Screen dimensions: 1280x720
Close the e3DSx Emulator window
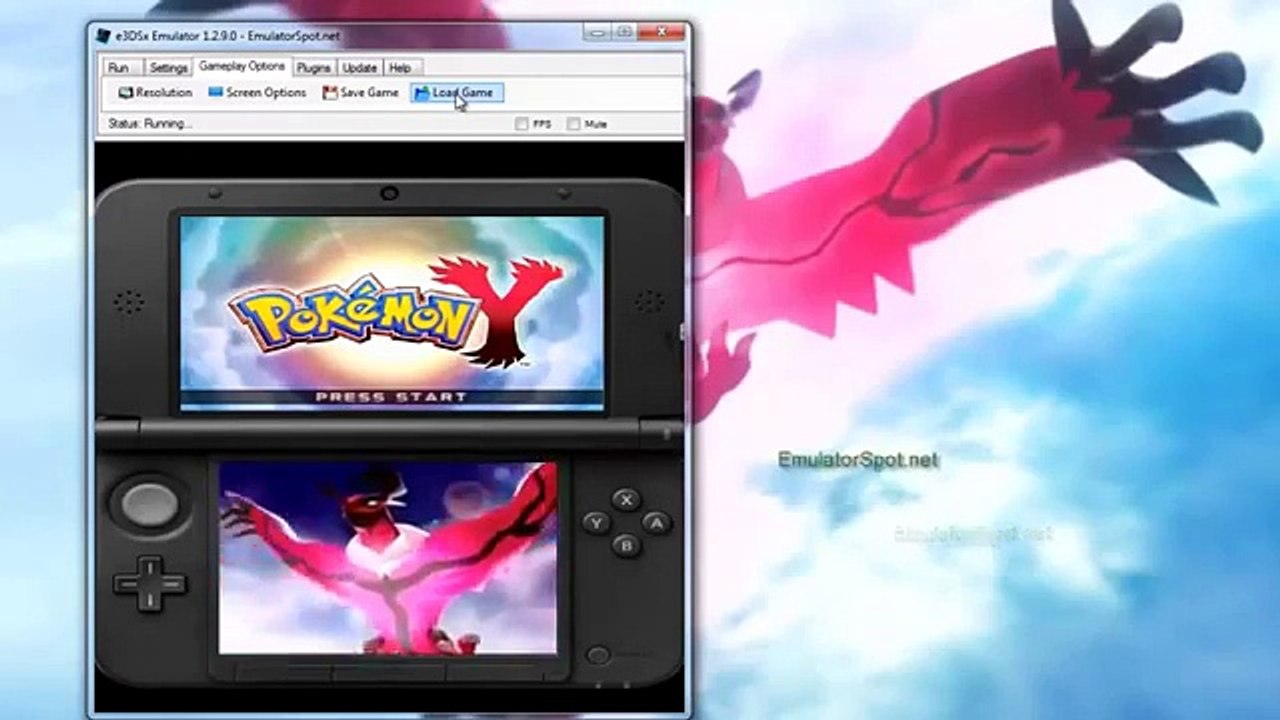click(x=661, y=32)
